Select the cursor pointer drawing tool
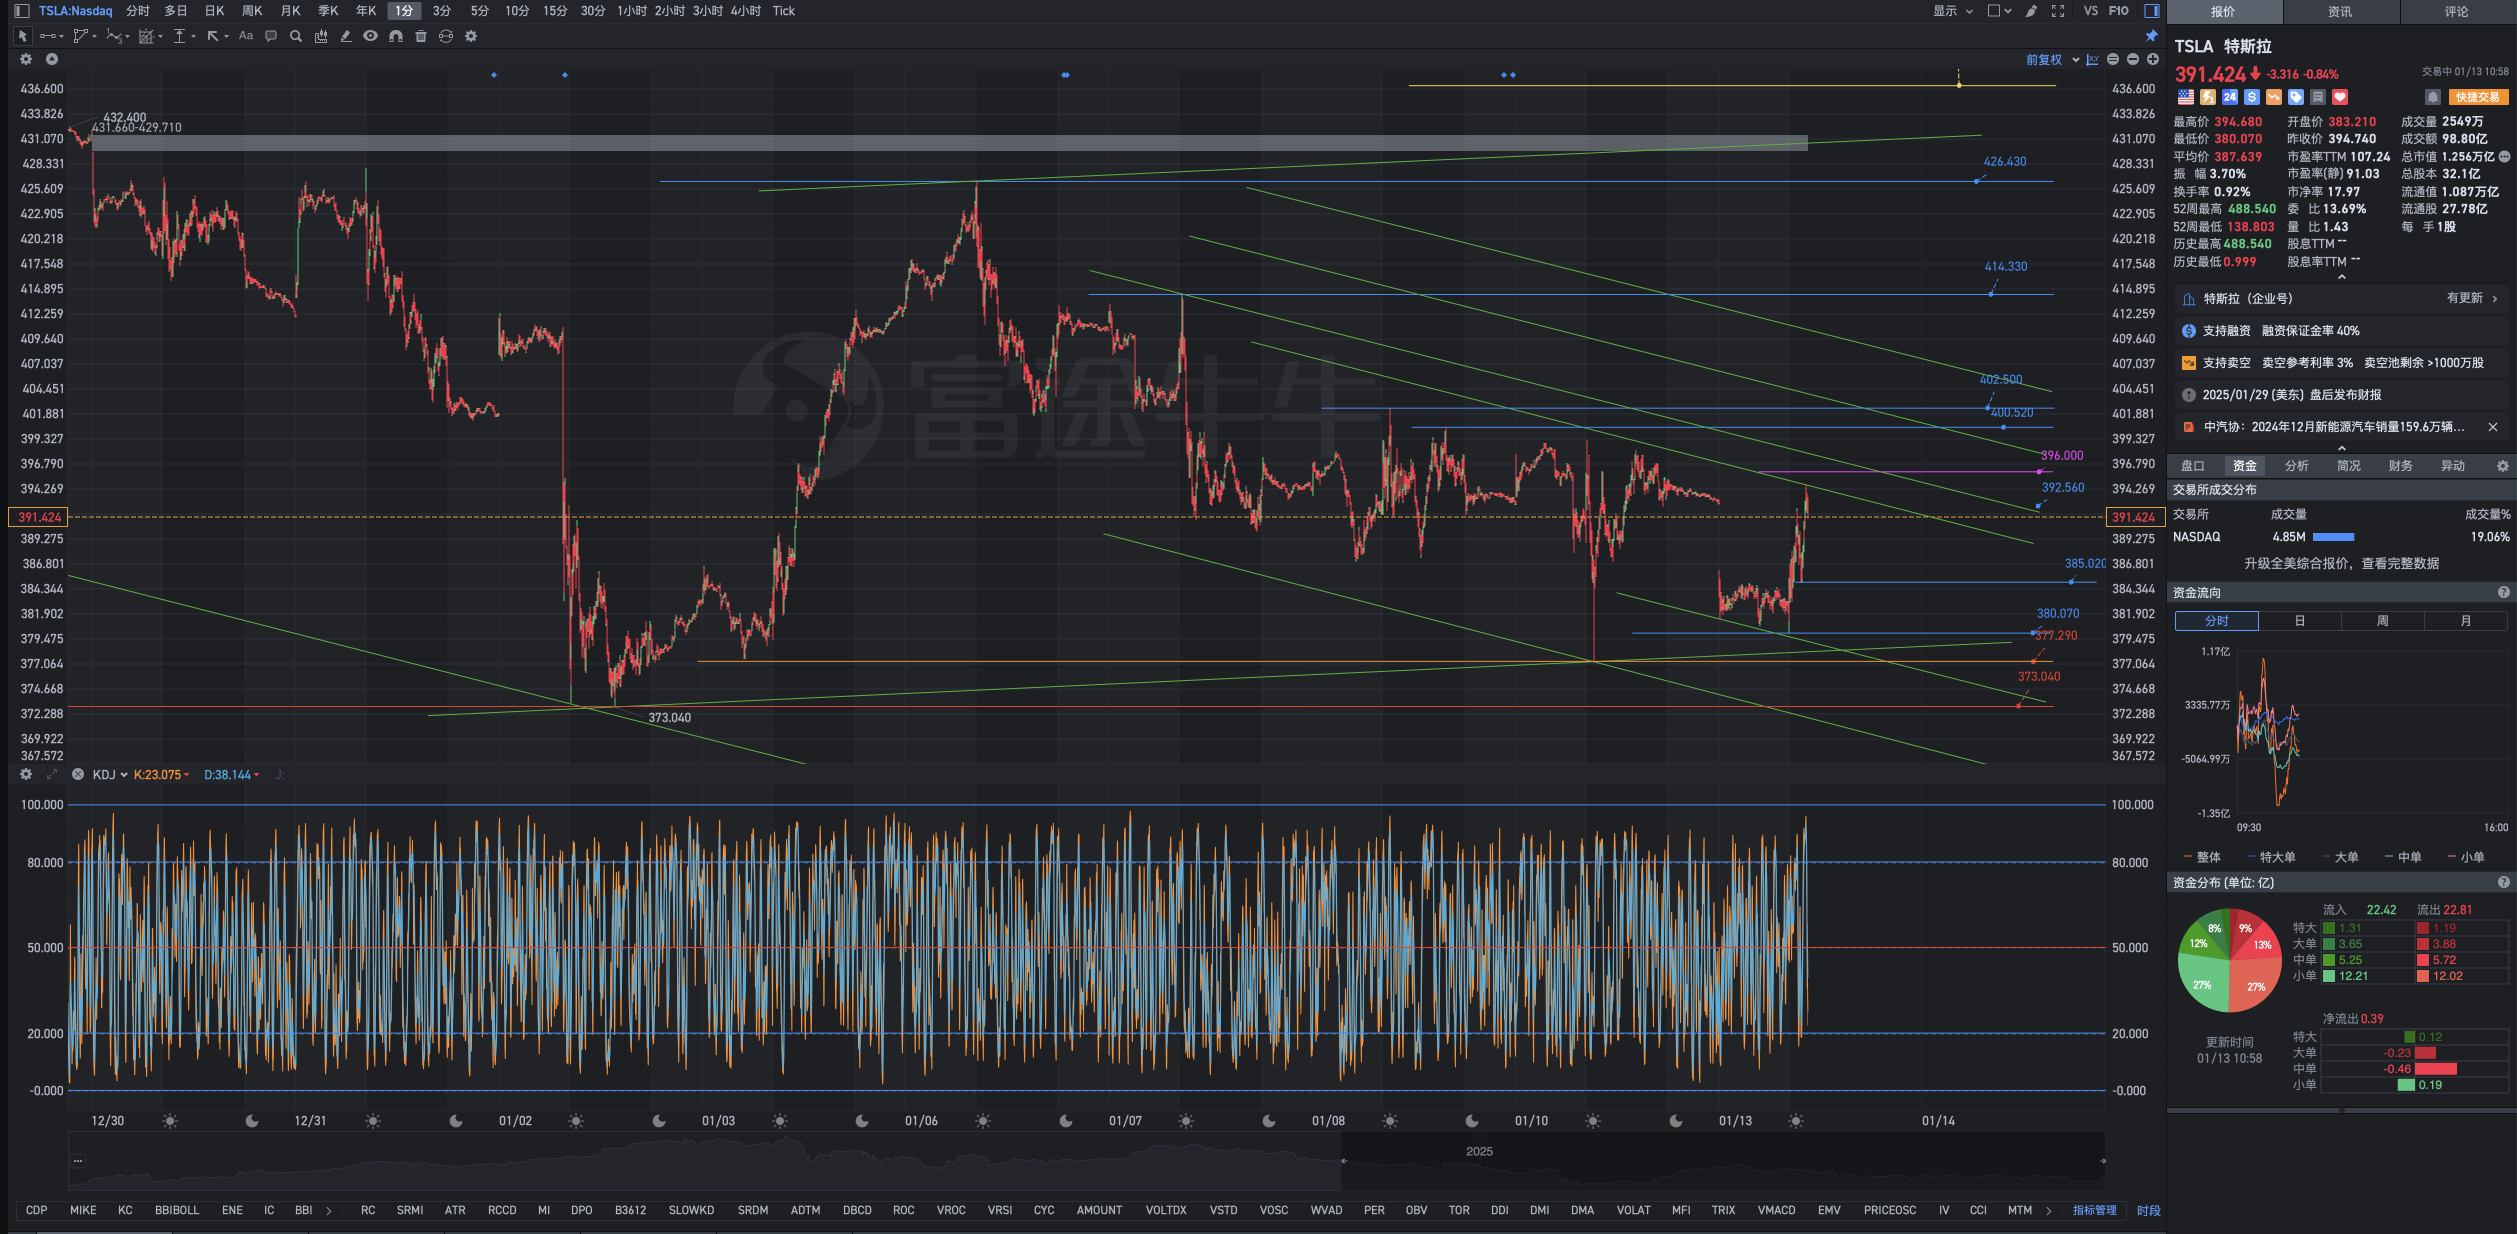Screen dimensions: 2517x1234 (22, 36)
